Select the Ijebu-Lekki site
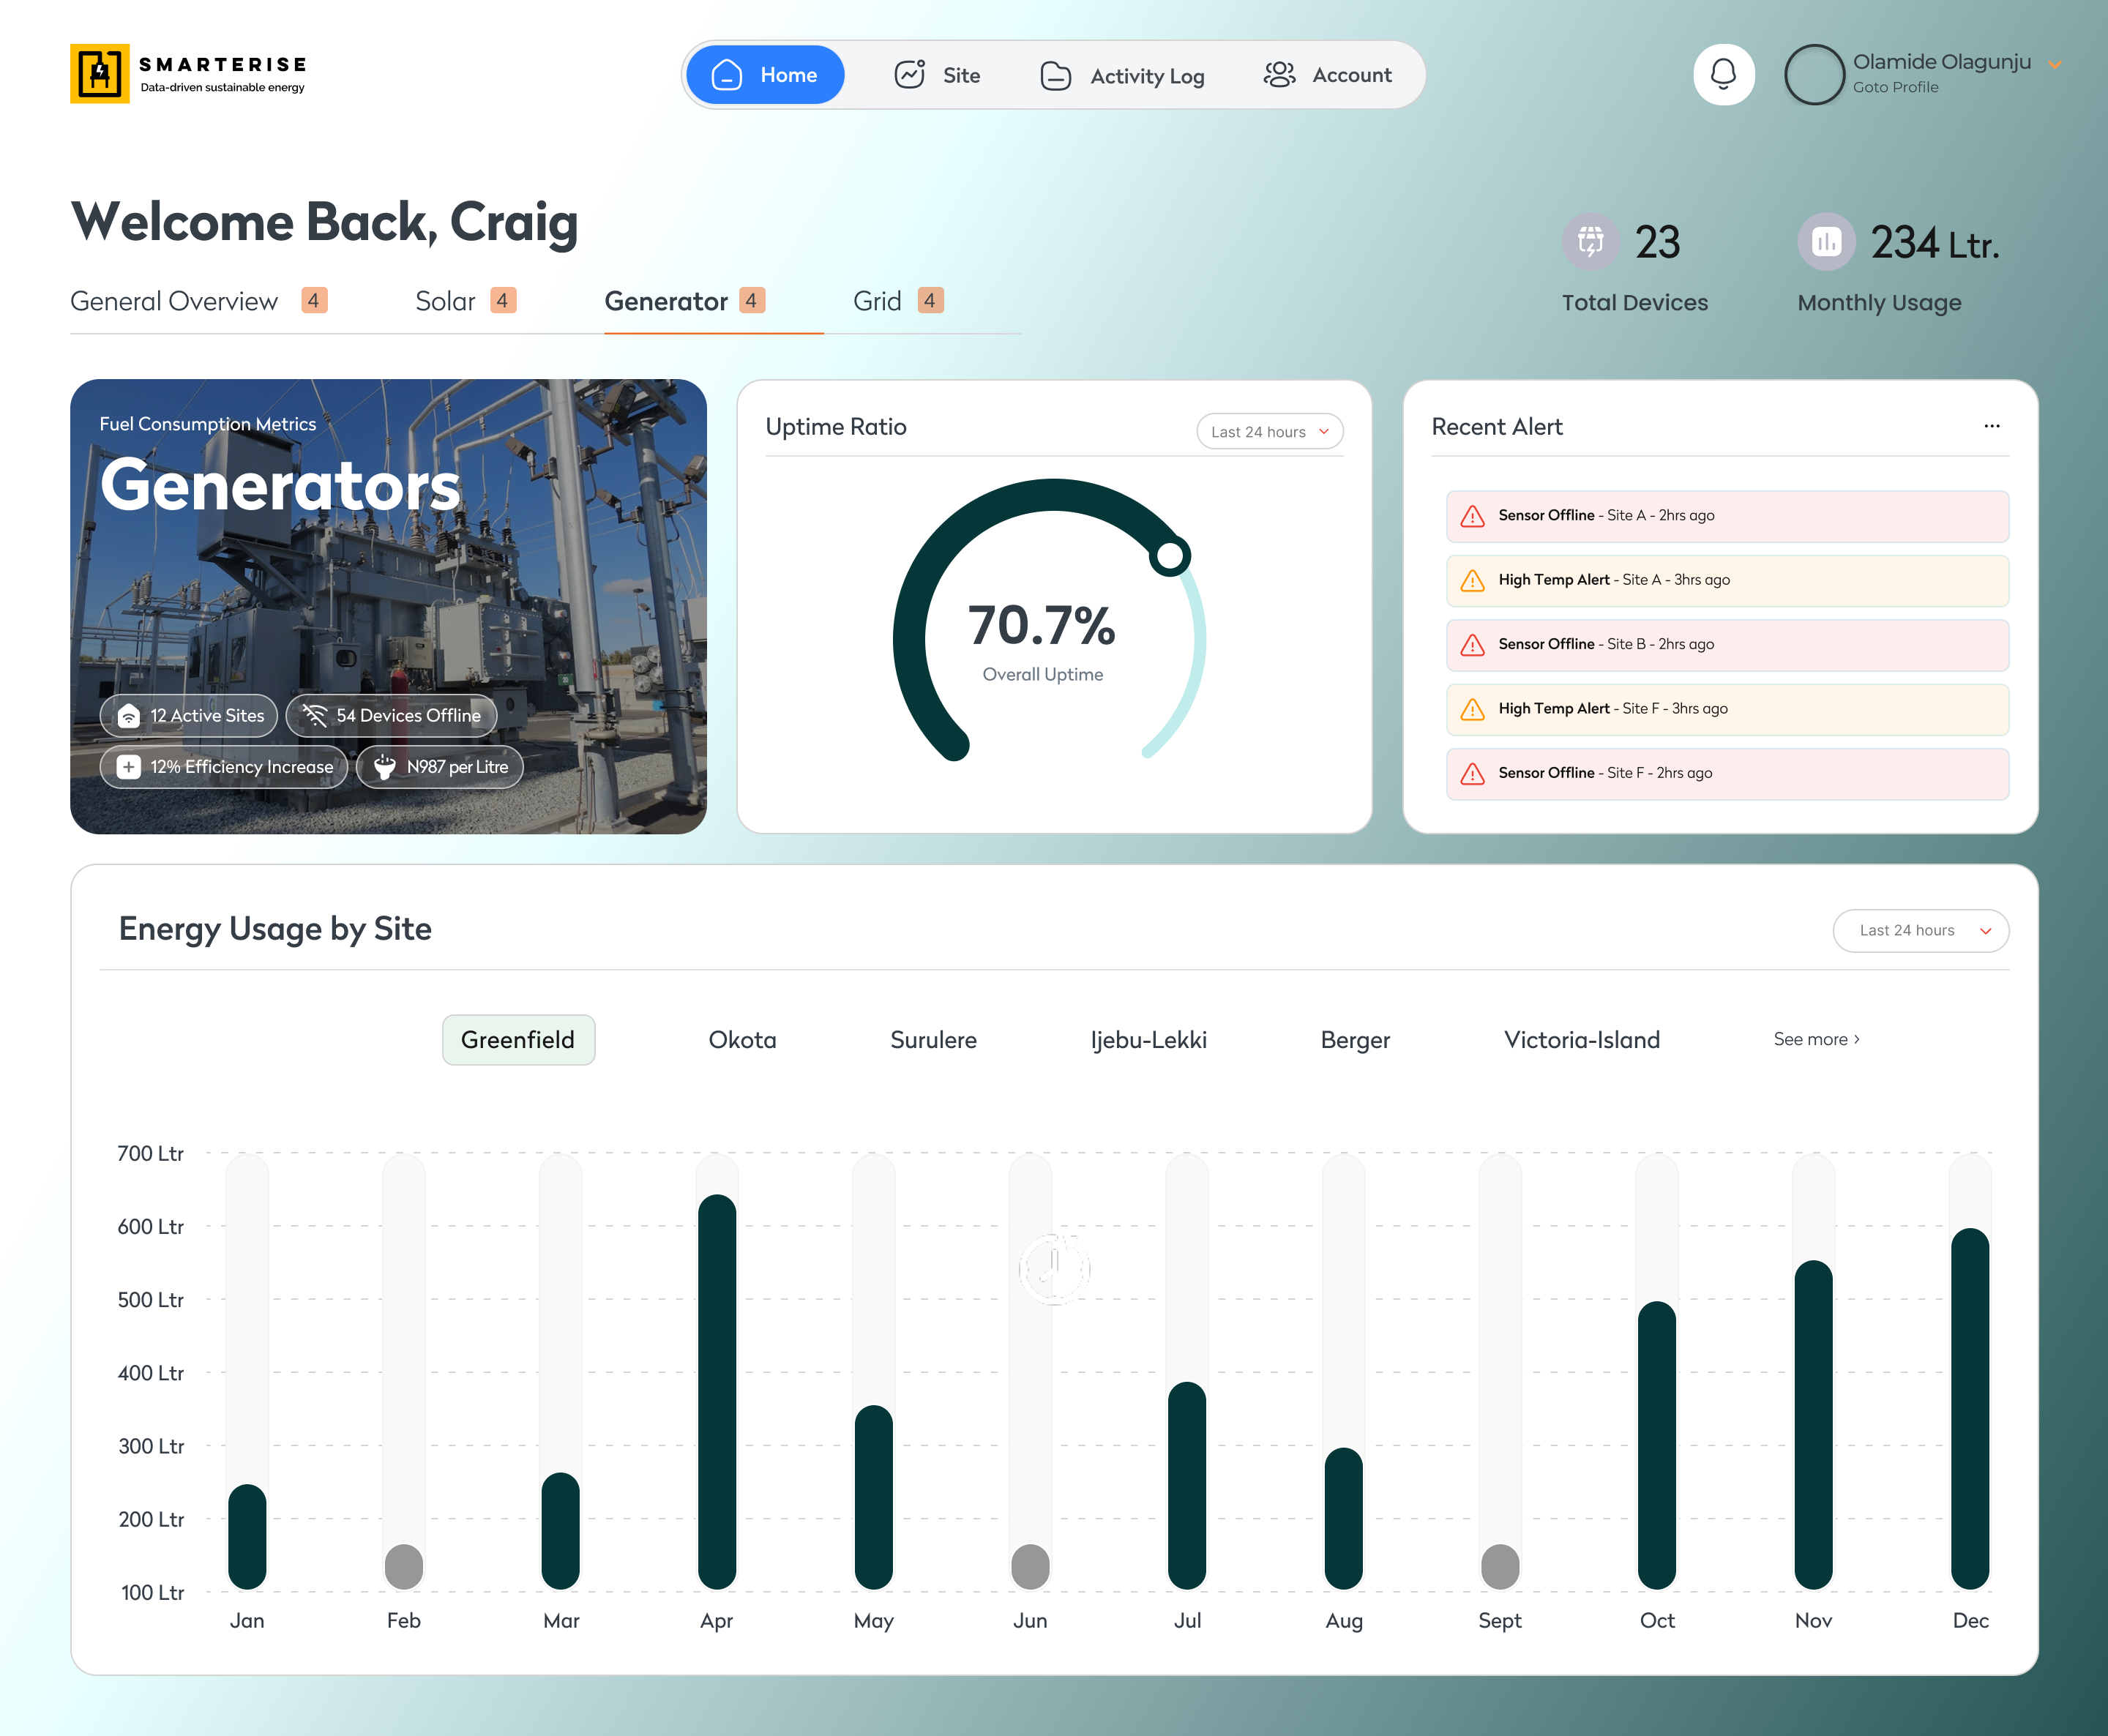The height and width of the screenshot is (1736, 2108). [1148, 1040]
